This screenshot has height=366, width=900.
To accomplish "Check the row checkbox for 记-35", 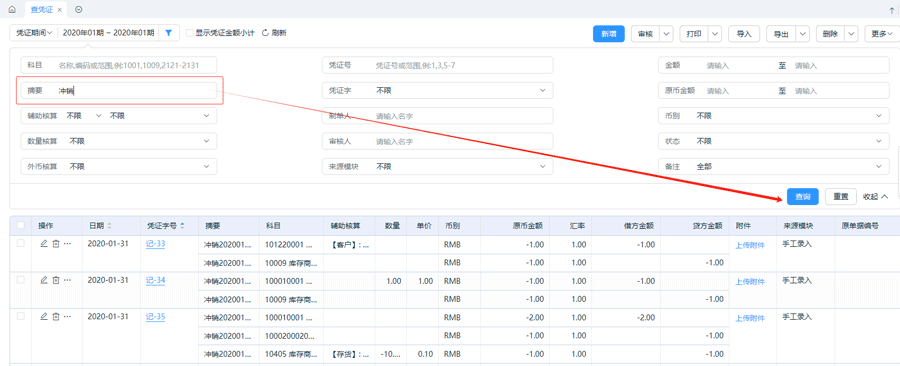I will click(x=21, y=316).
